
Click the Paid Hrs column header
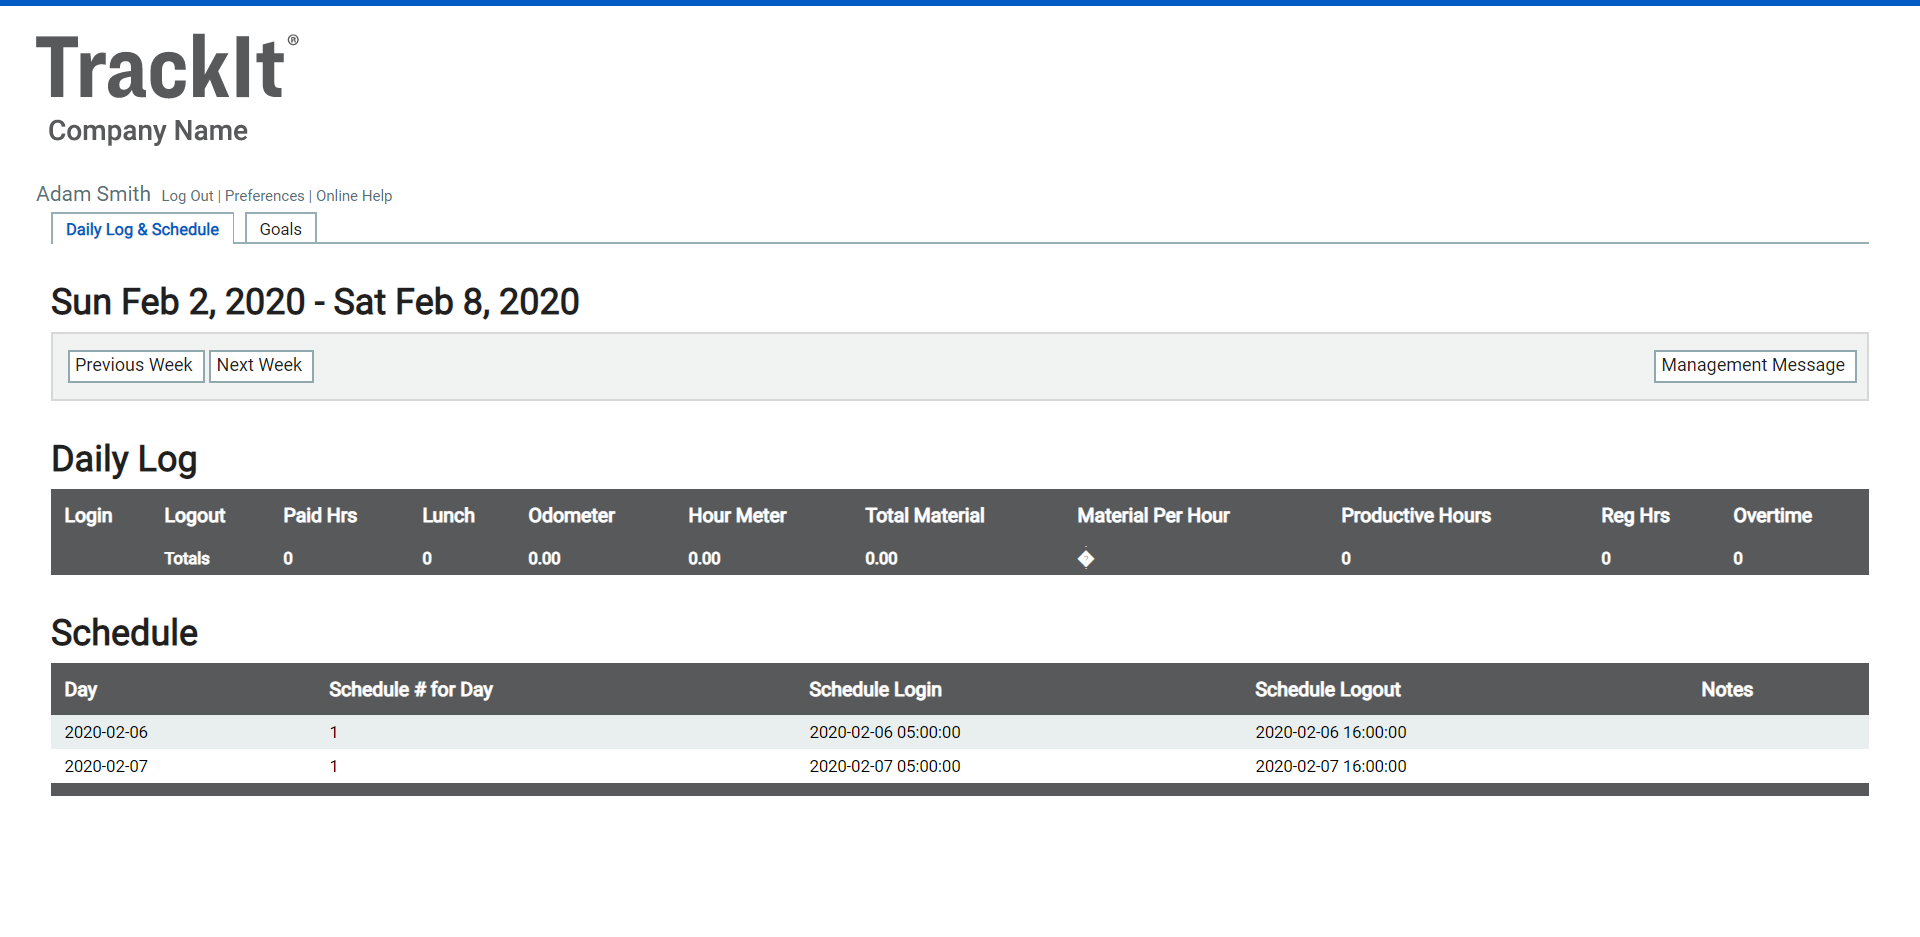click(x=320, y=516)
